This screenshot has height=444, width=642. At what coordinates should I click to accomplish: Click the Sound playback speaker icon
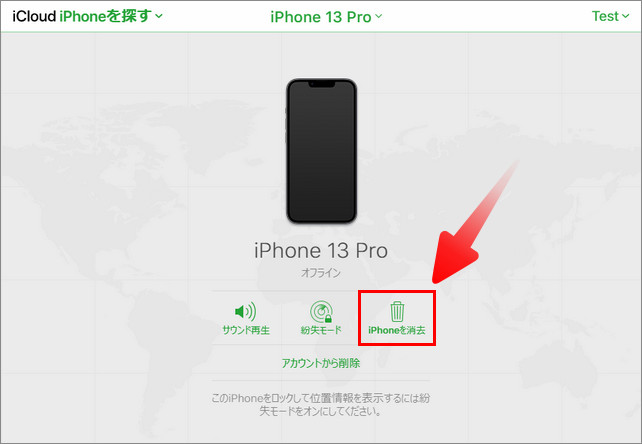coord(245,312)
